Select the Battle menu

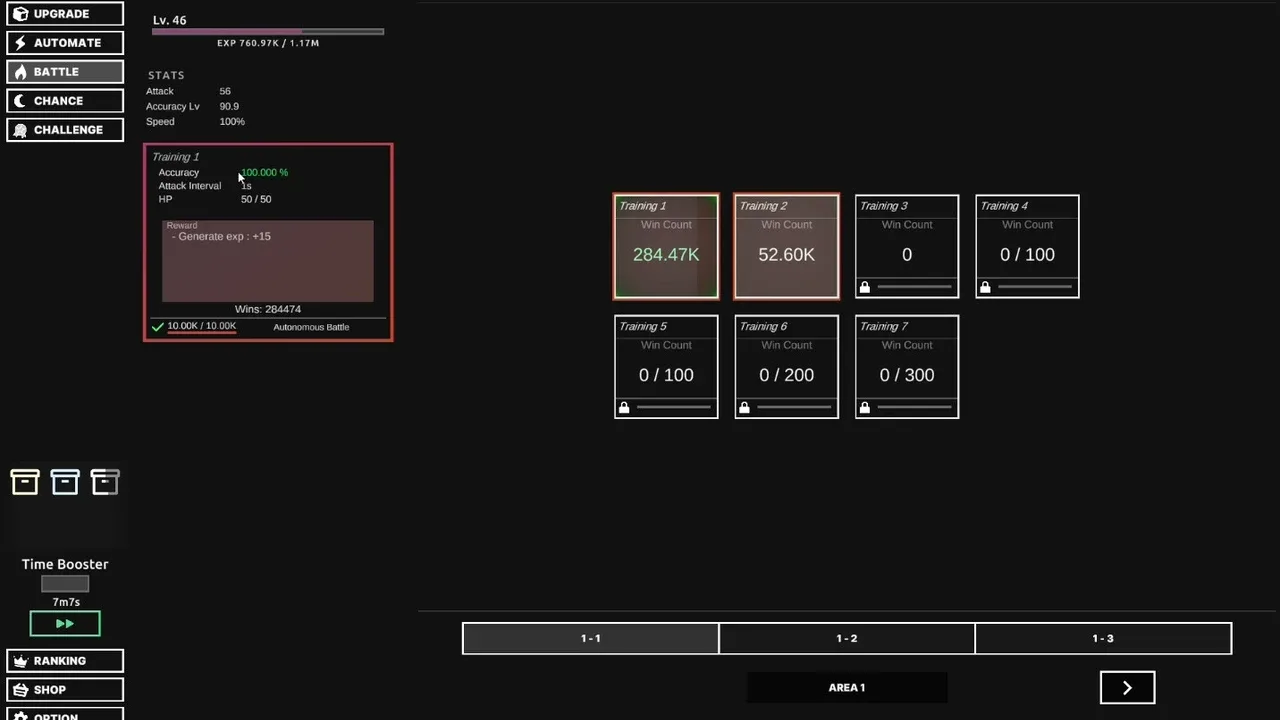65,72
